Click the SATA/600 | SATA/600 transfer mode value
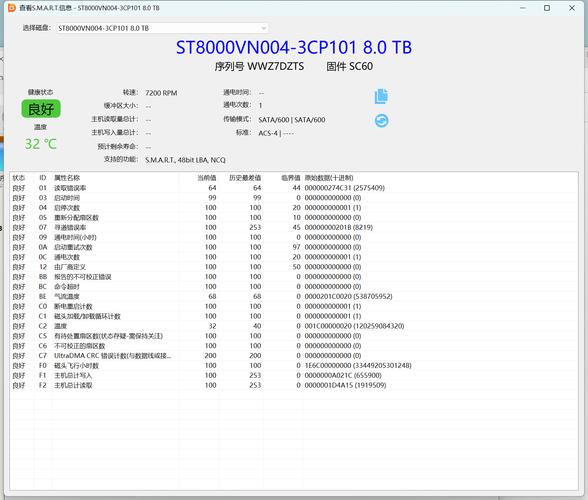This screenshot has height=500, width=588. click(x=292, y=120)
